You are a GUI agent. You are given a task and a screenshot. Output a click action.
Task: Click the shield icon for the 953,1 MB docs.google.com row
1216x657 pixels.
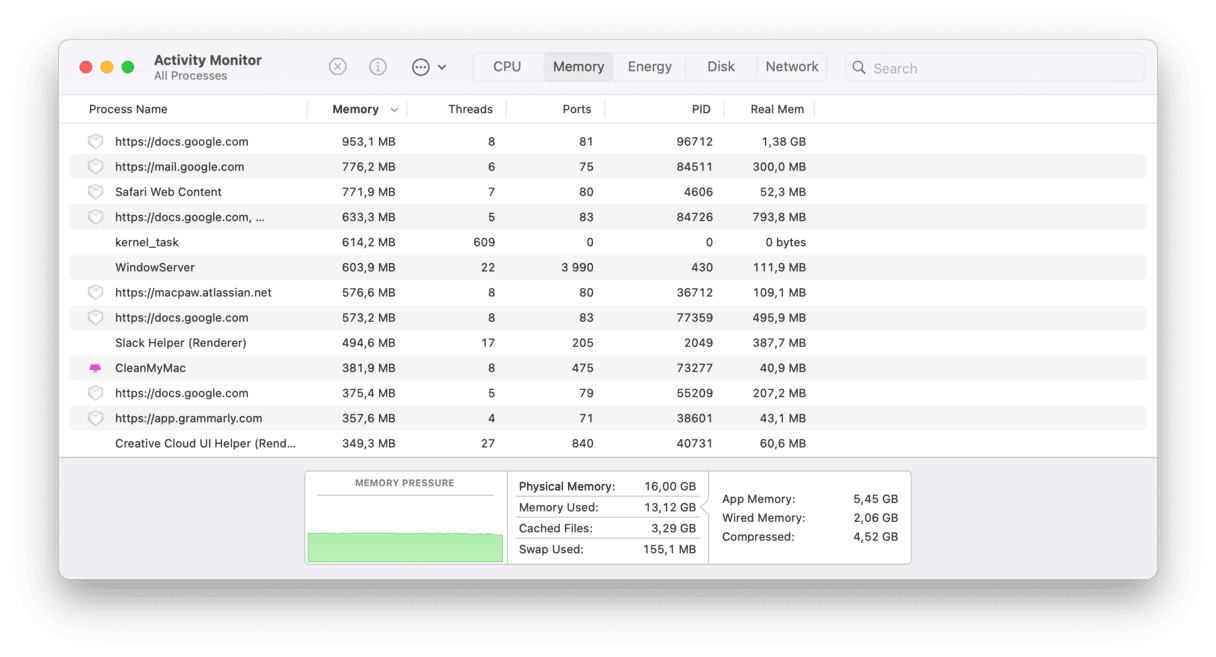[96, 142]
